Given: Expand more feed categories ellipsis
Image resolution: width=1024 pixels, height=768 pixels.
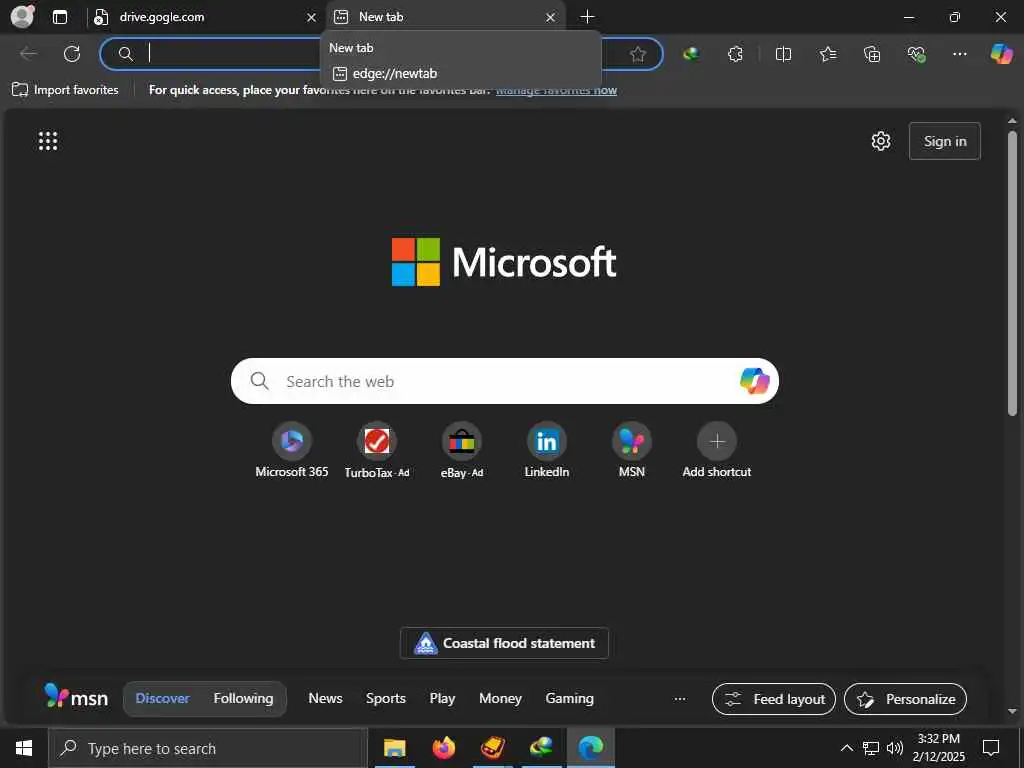Looking at the screenshot, I should coord(680,699).
